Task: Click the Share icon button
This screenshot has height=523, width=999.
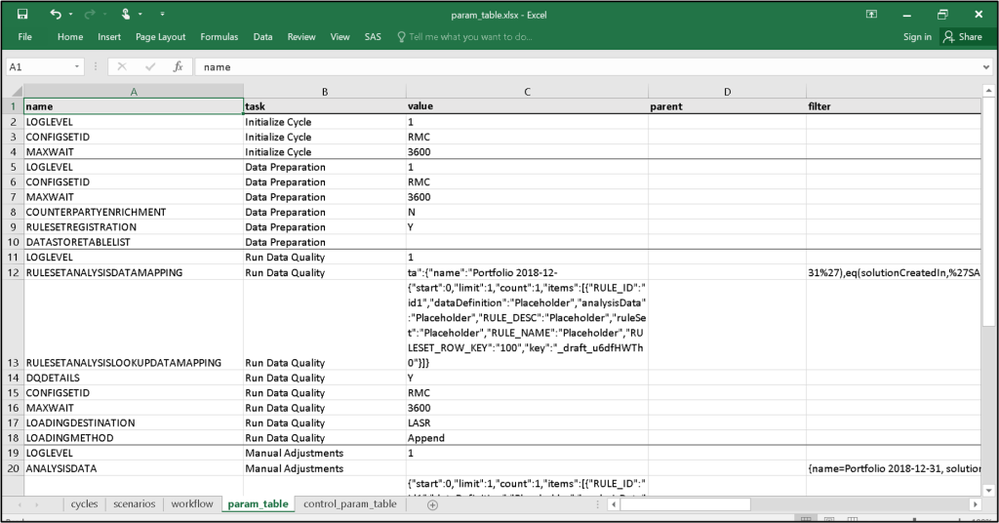Action: click(963, 37)
